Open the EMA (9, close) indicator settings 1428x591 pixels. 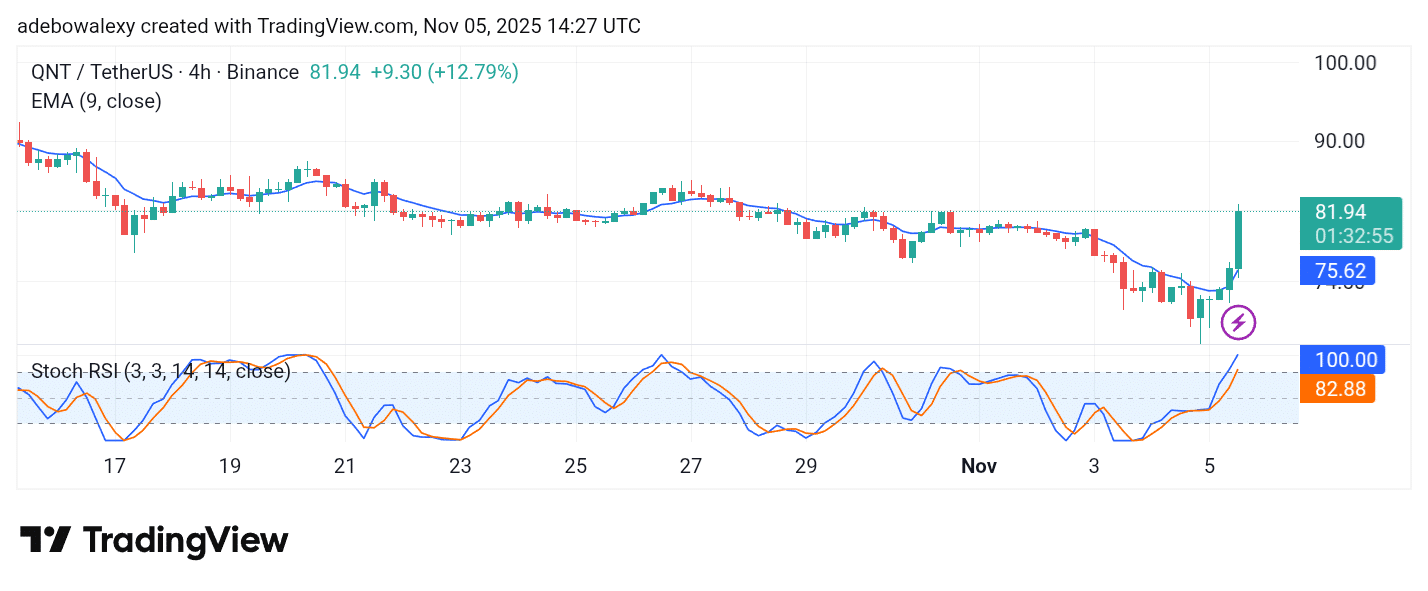pyautogui.click(x=95, y=101)
